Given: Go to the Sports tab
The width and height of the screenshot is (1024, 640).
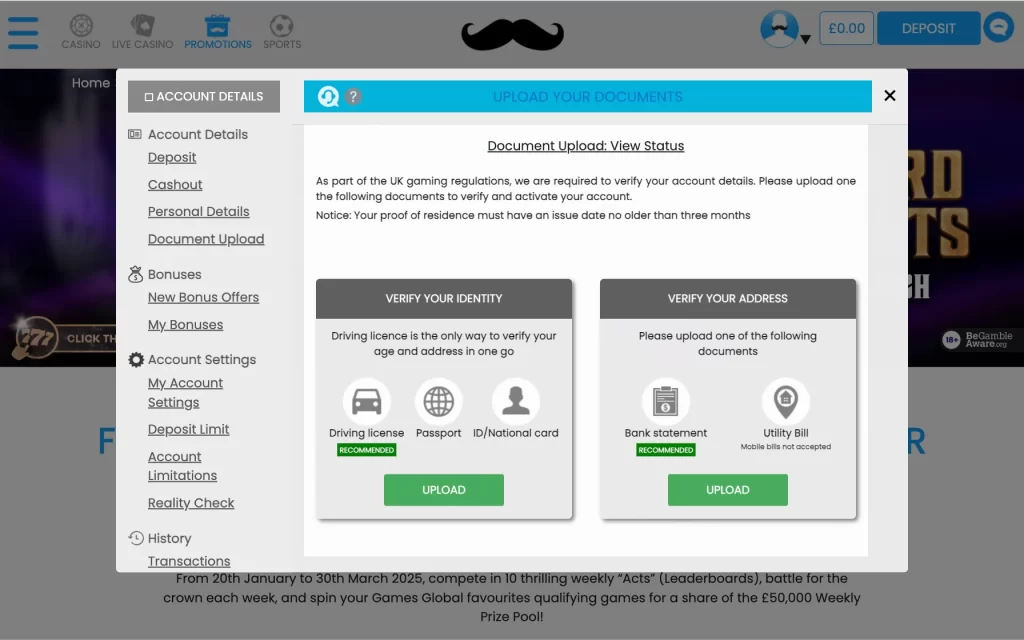Looking at the screenshot, I should pos(282,32).
